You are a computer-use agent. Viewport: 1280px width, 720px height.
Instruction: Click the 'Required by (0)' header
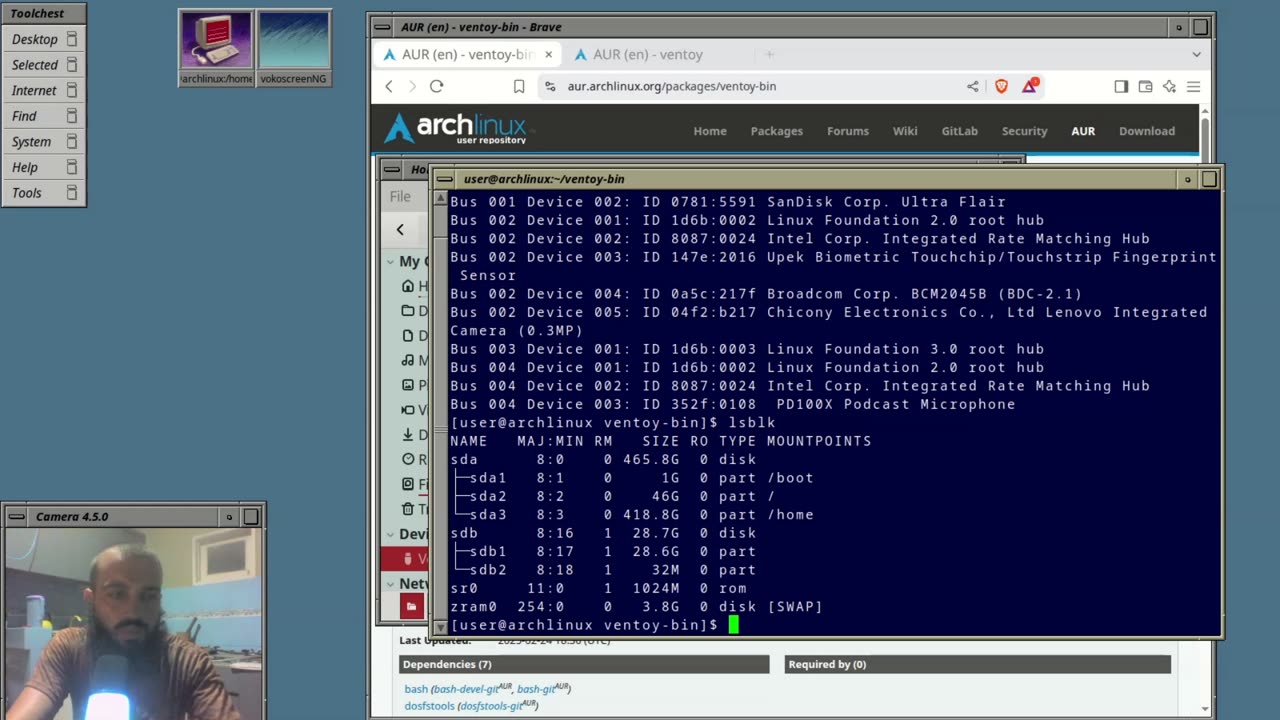tap(978, 664)
